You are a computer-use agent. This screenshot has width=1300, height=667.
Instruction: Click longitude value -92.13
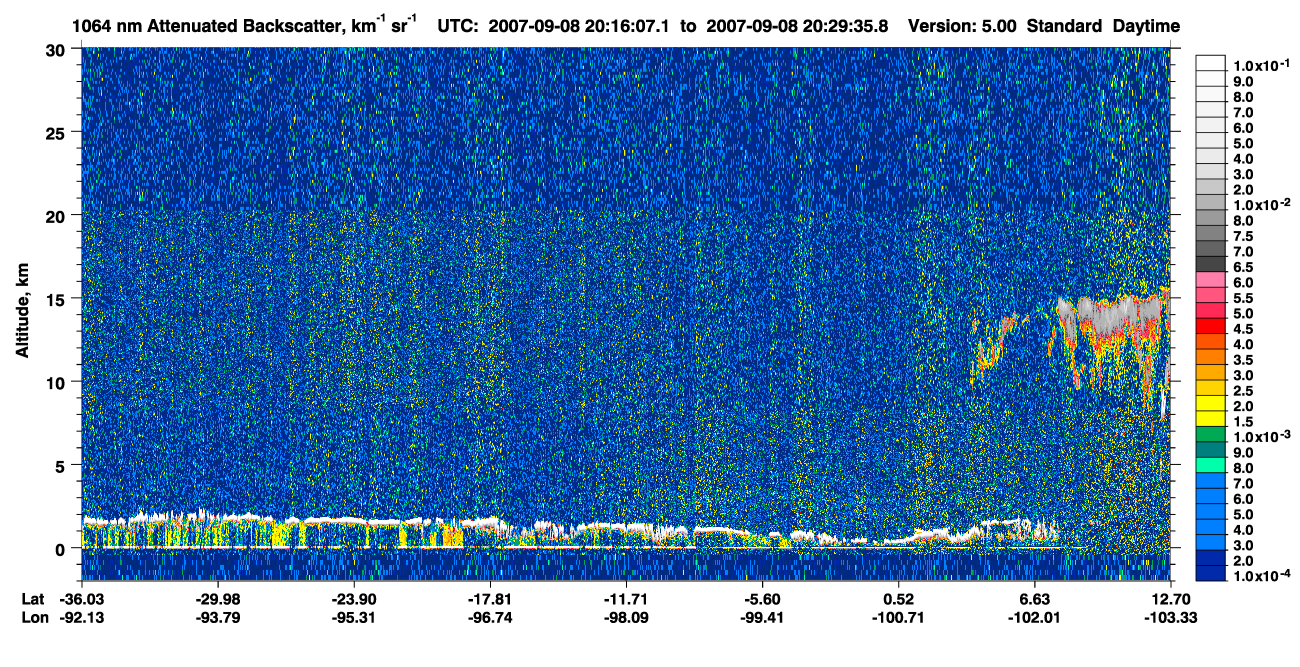click(82, 617)
